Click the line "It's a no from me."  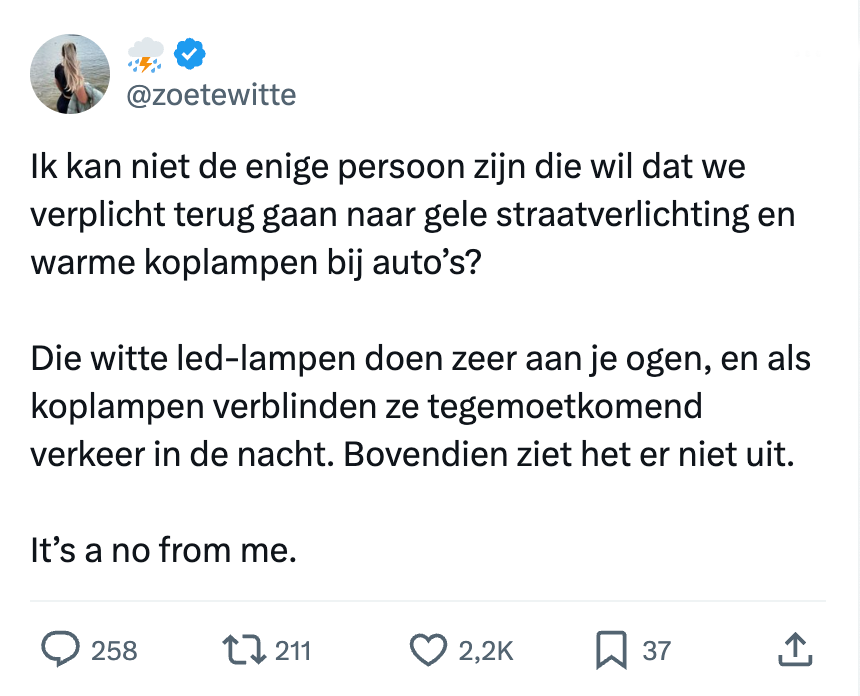[164, 551]
